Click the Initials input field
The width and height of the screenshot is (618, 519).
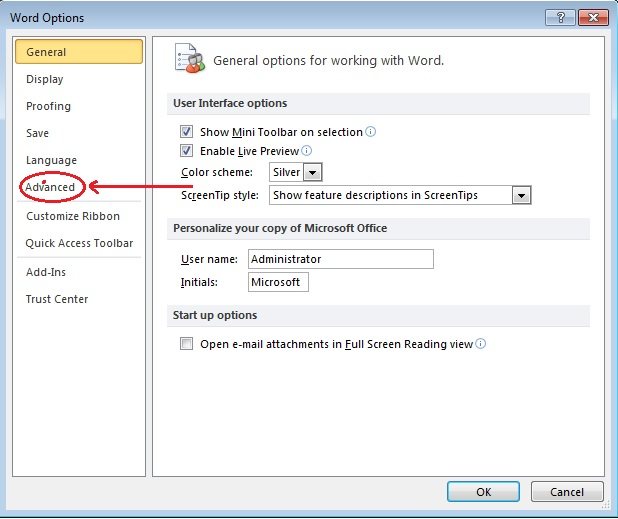pos(278,282)
